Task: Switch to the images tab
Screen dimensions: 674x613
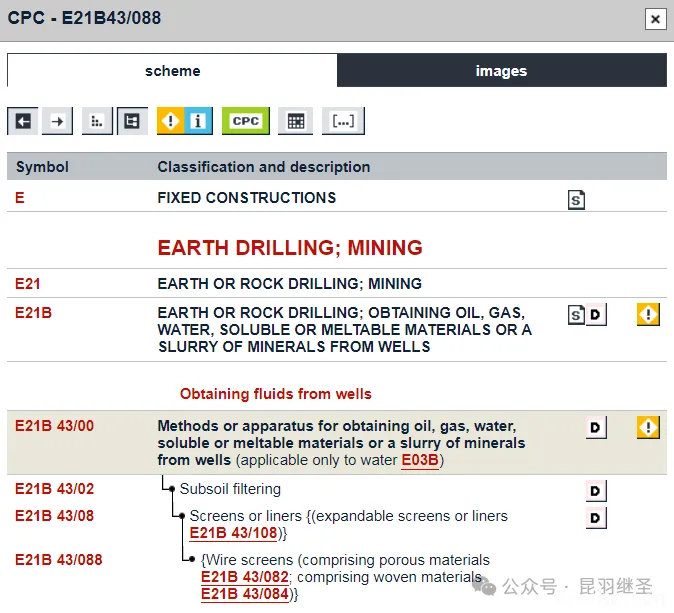Action: click(x=501, y=71)
